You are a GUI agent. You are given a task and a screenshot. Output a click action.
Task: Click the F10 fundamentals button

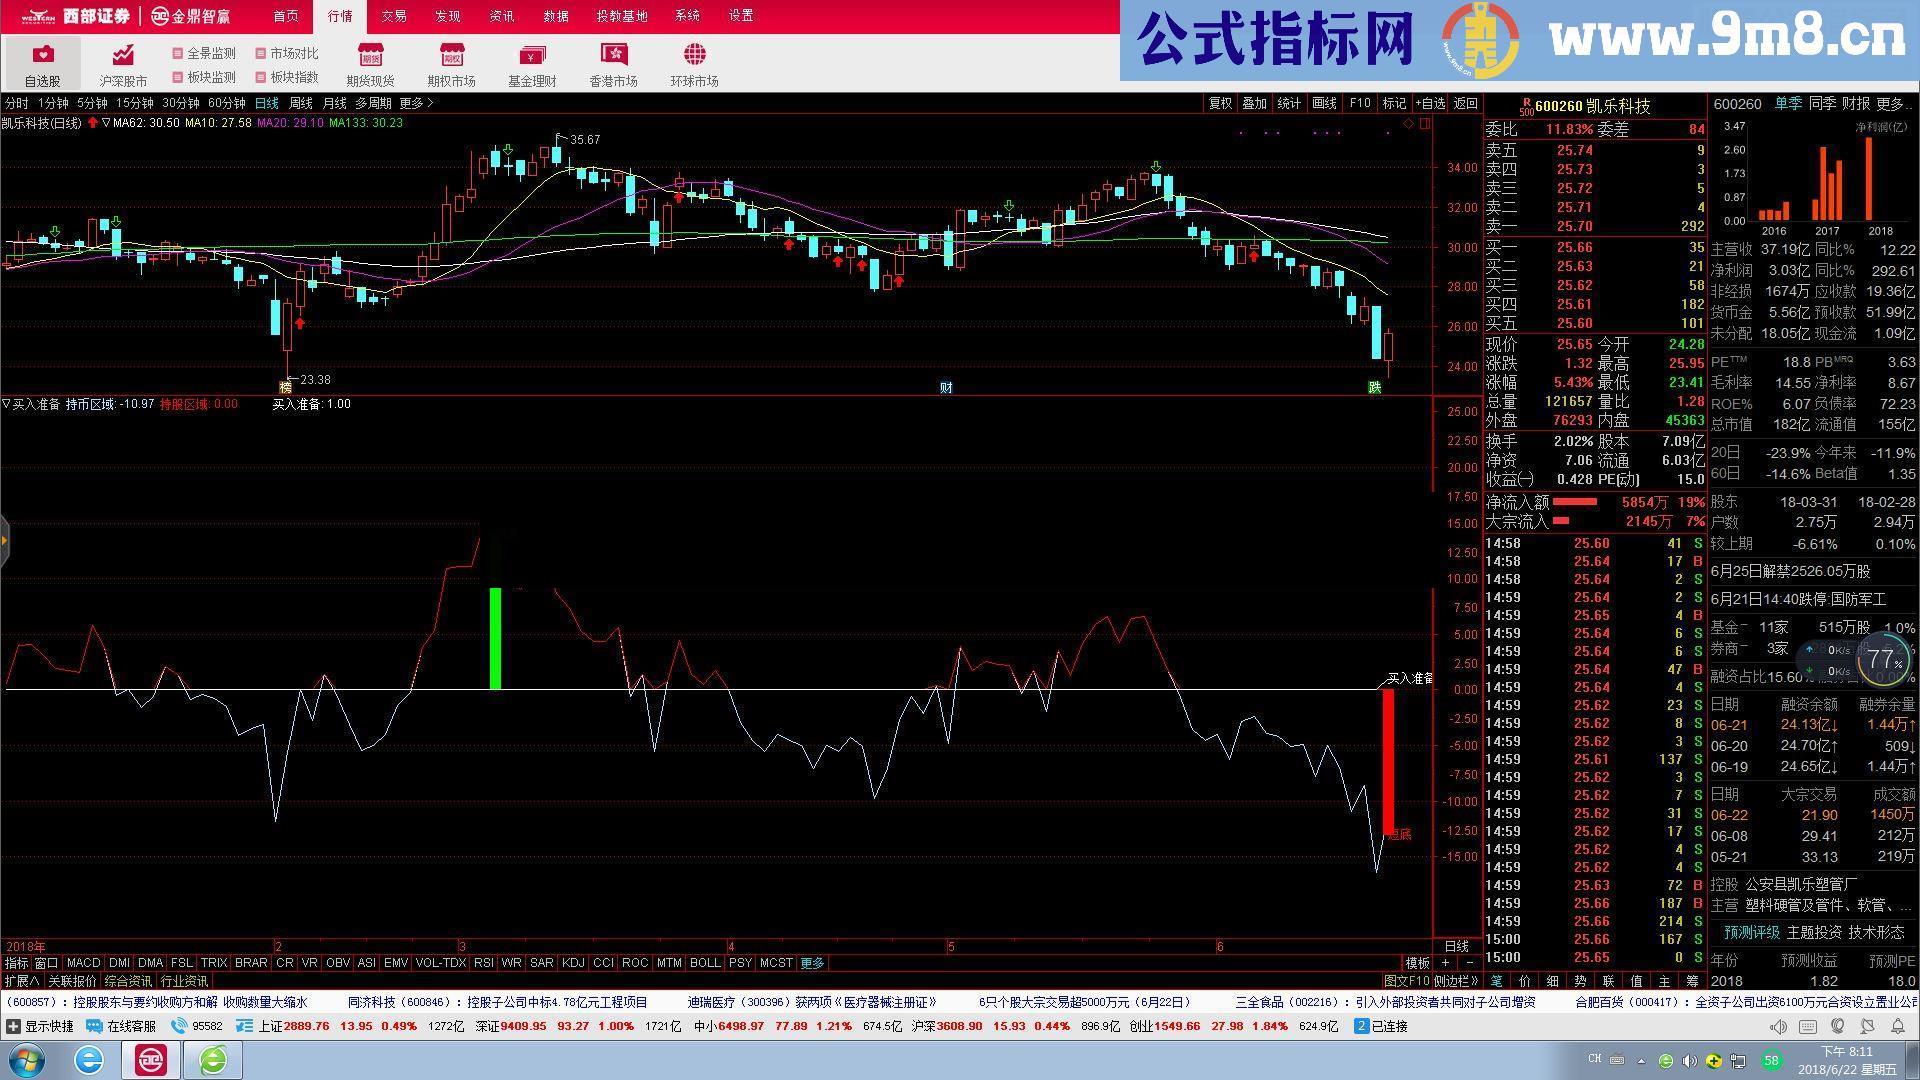[x=1359, y=103]
